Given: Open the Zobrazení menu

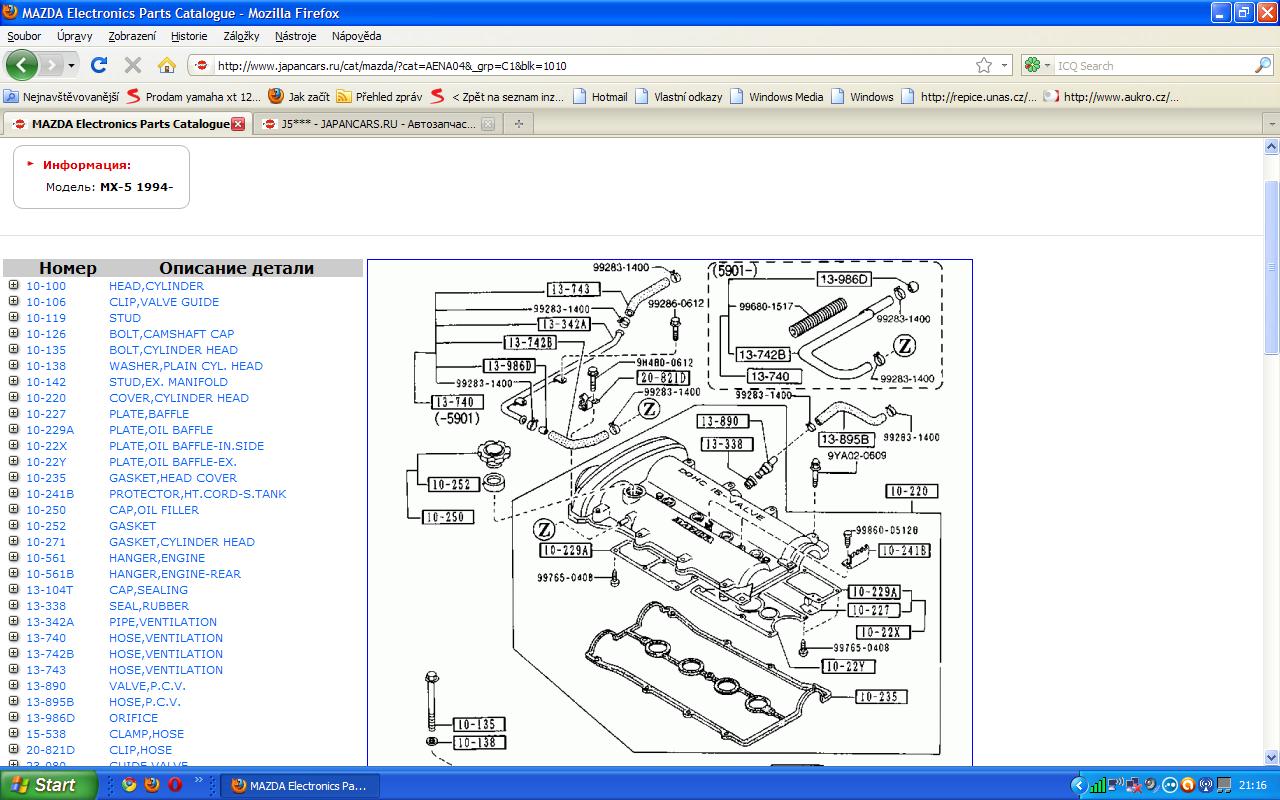Looking at the screenshot, I should click(x=132, y=36).
